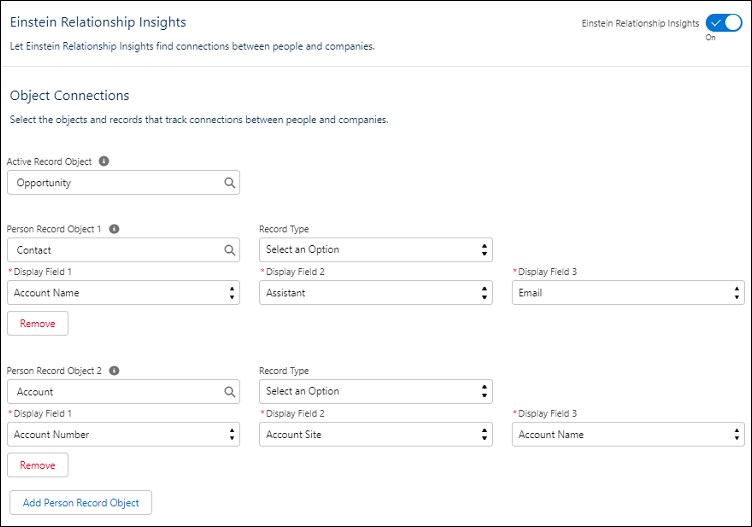Remove Person Record Object 2 (Account)

(38, 465)
